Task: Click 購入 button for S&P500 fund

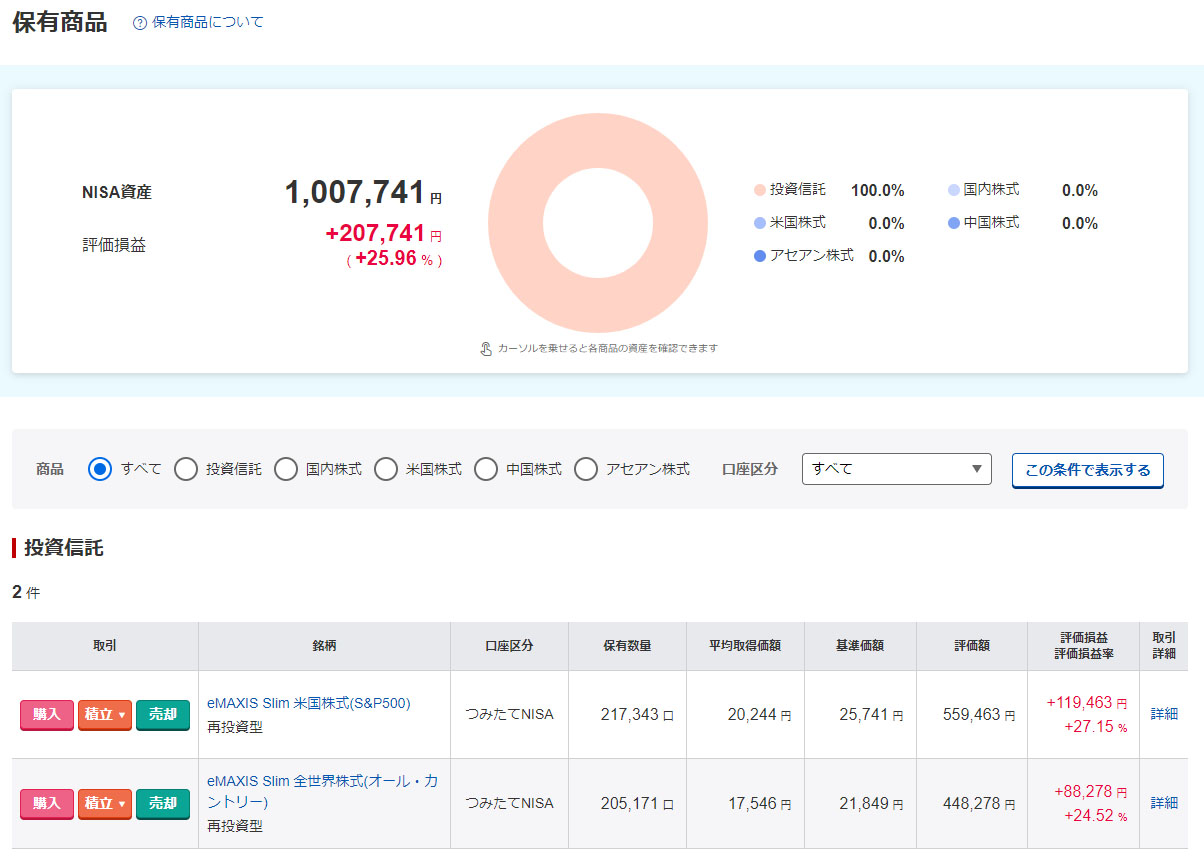Action: (47, 714)
